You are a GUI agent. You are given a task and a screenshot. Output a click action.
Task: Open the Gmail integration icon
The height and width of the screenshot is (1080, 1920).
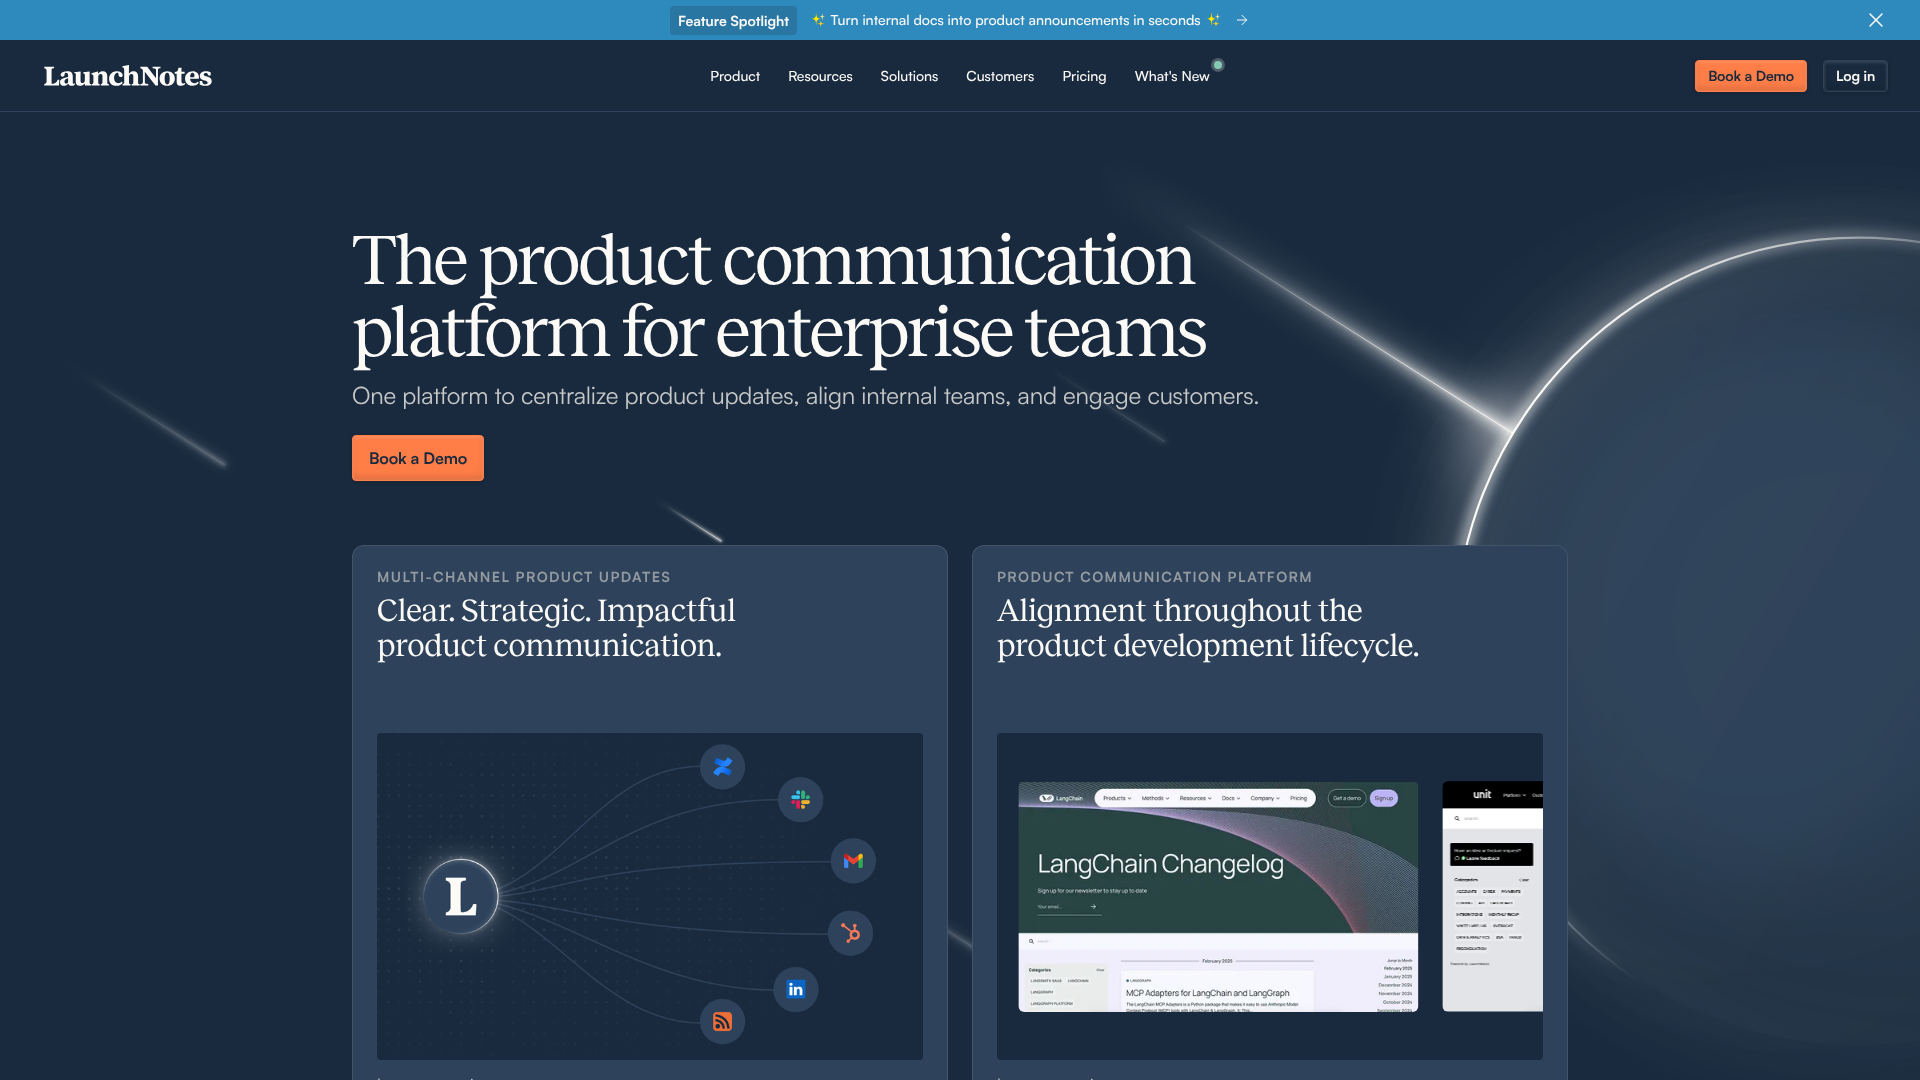click(852, 860)
